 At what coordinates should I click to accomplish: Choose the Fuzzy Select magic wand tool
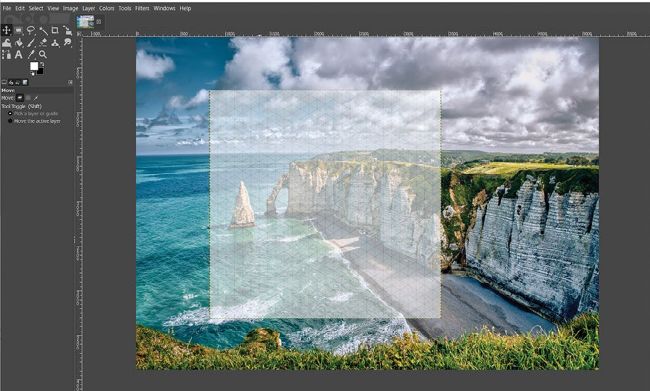coord(43,31)
